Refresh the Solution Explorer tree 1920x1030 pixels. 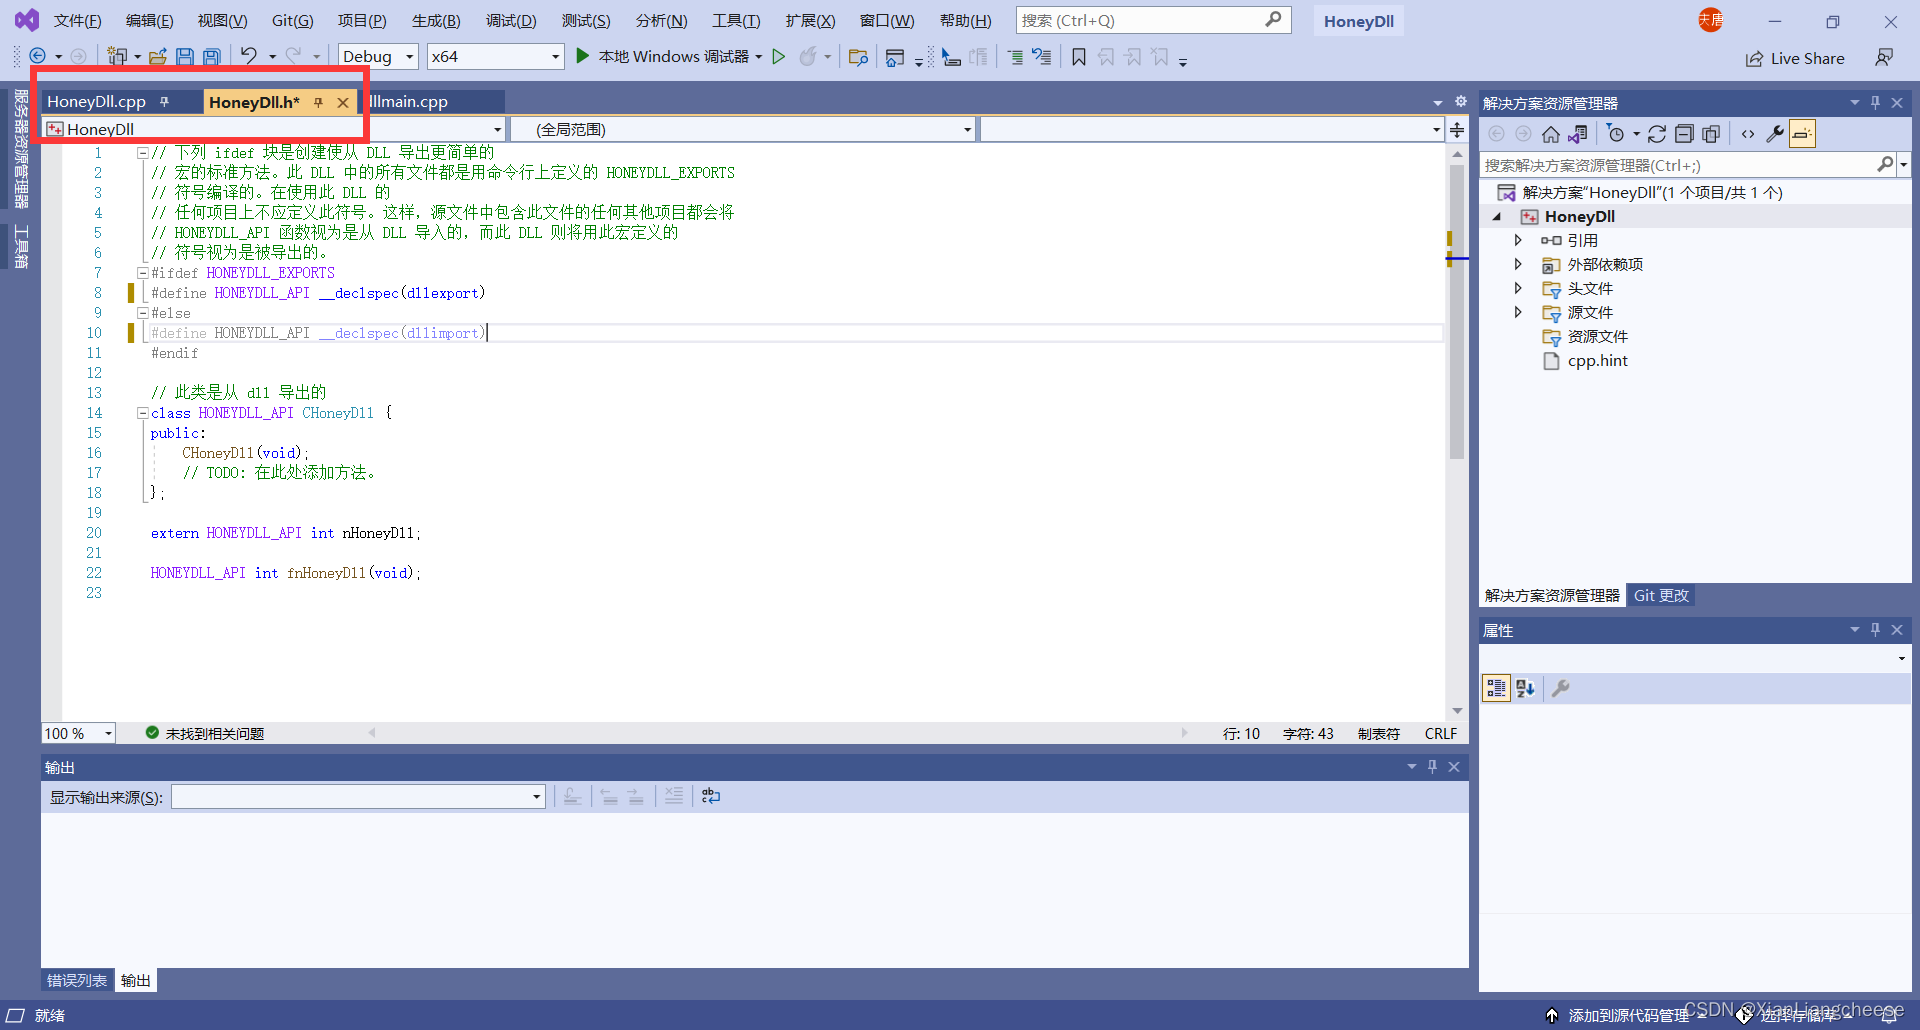pos(1657,134)
